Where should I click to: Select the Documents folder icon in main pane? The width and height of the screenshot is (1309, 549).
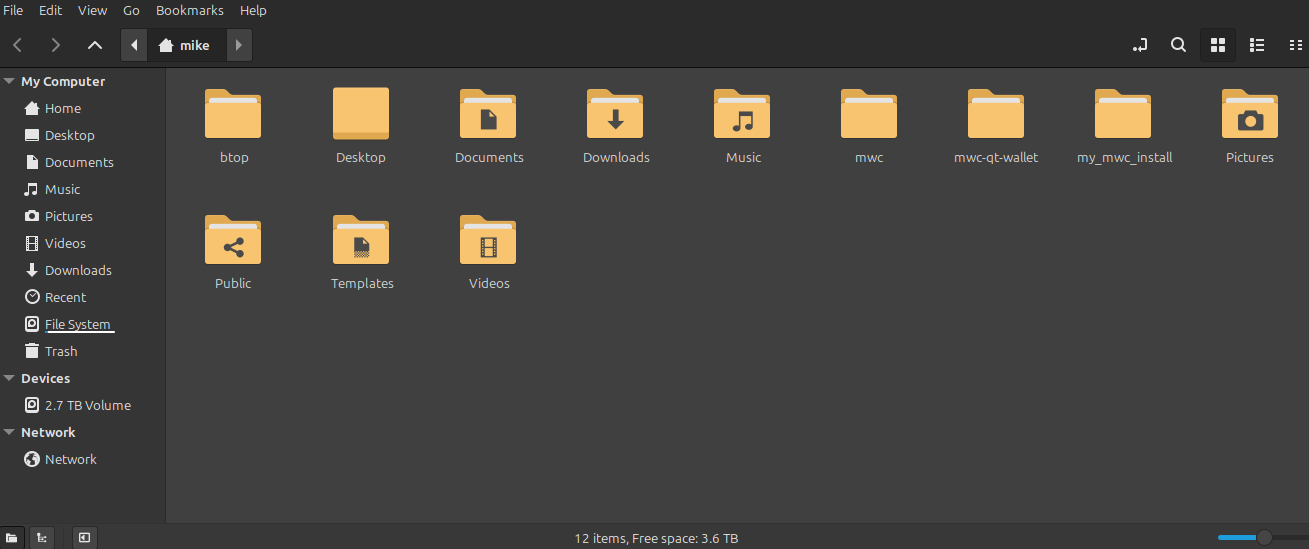tap(488, 112)
